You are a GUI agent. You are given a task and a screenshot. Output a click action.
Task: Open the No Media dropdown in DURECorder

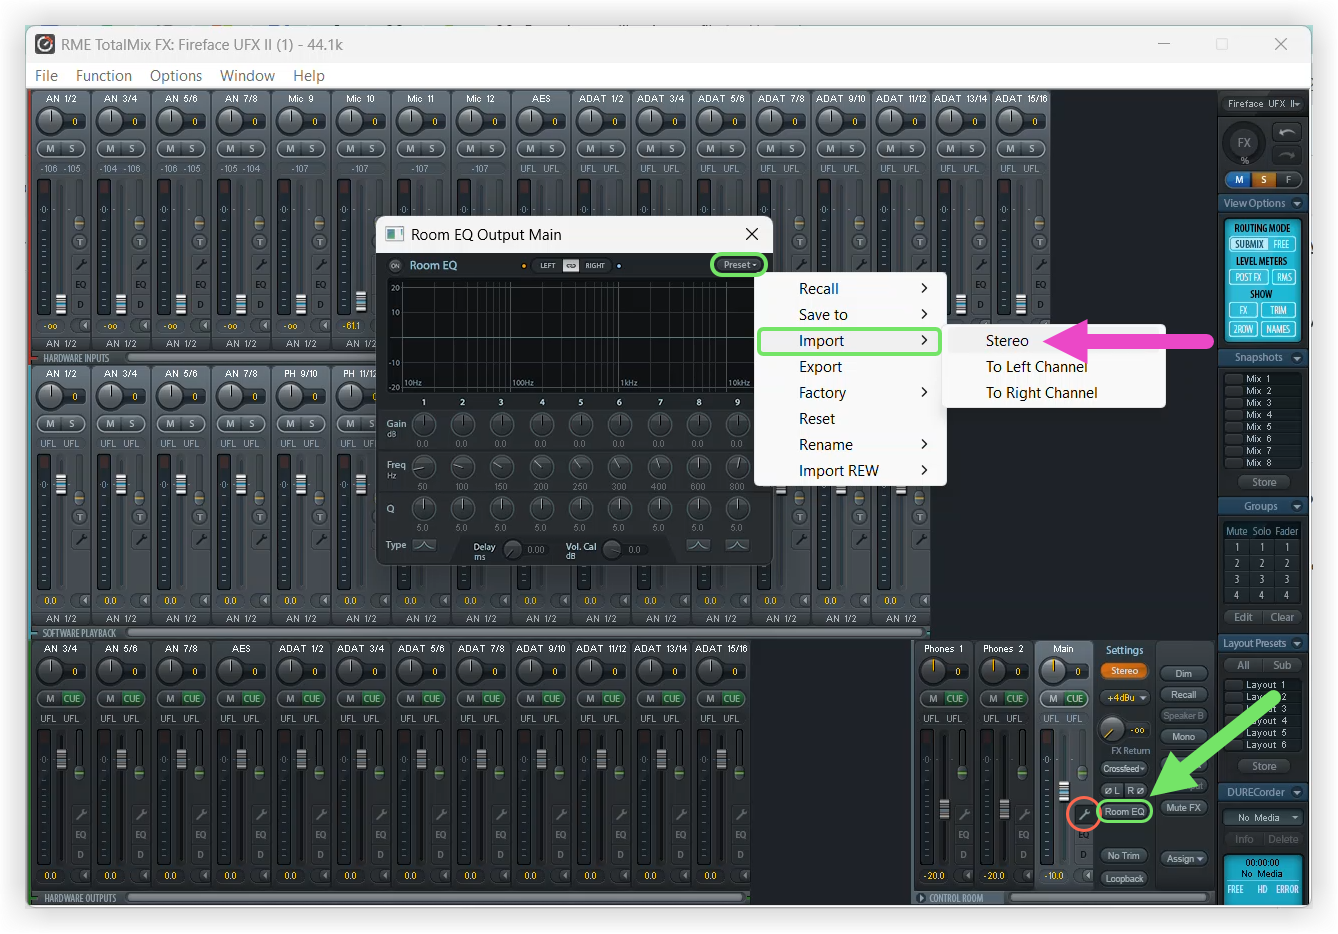(1264, 818)
